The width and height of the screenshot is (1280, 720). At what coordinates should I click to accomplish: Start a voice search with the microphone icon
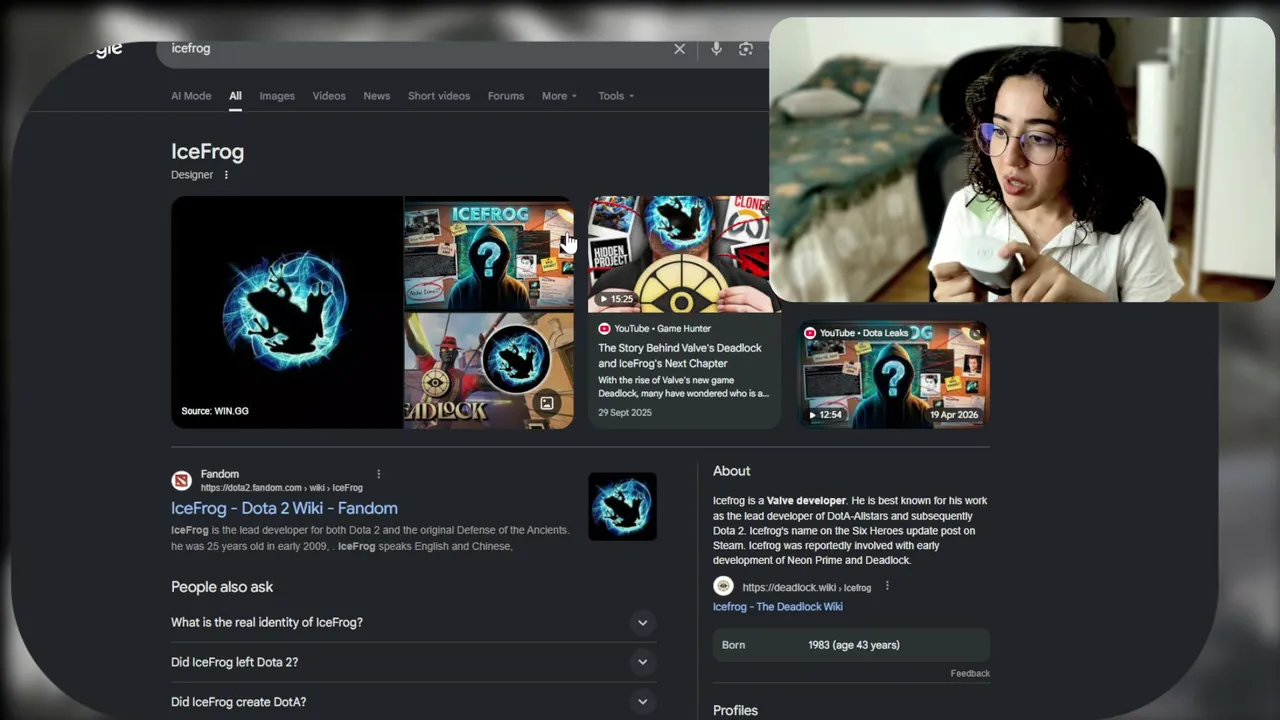[x=716, y=49]
